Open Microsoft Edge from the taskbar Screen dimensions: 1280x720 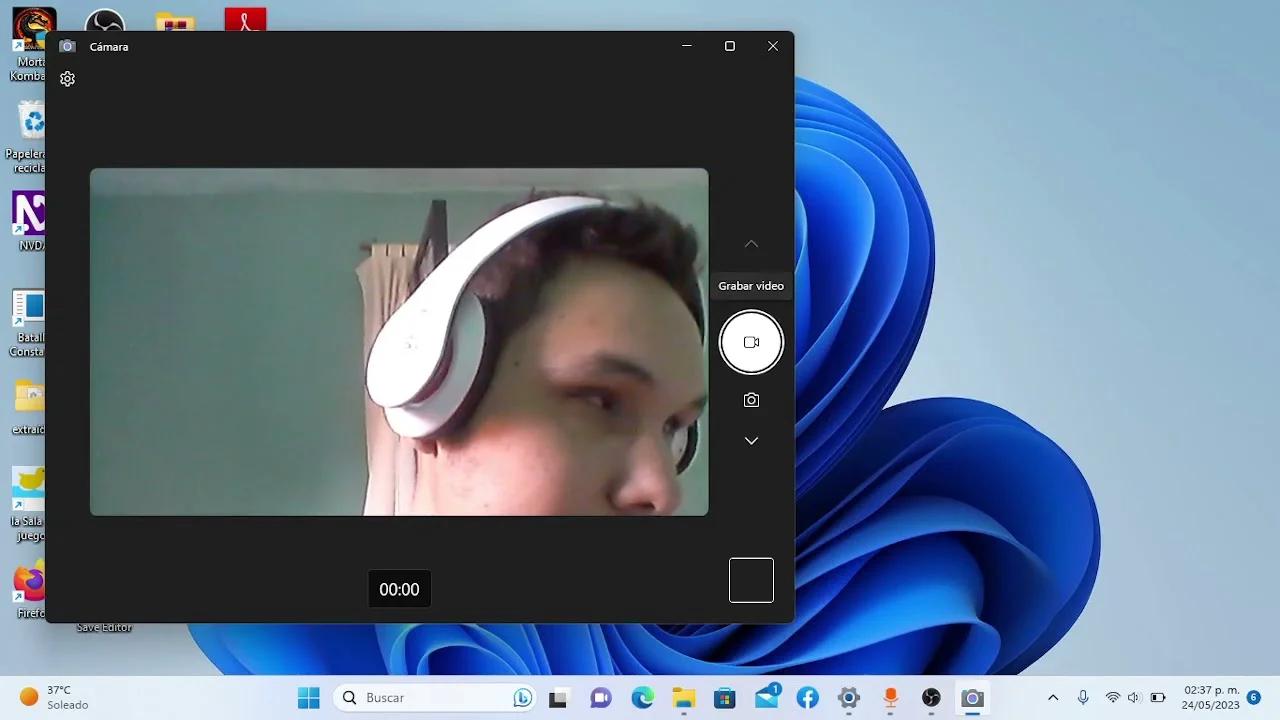tap(641, 697)
